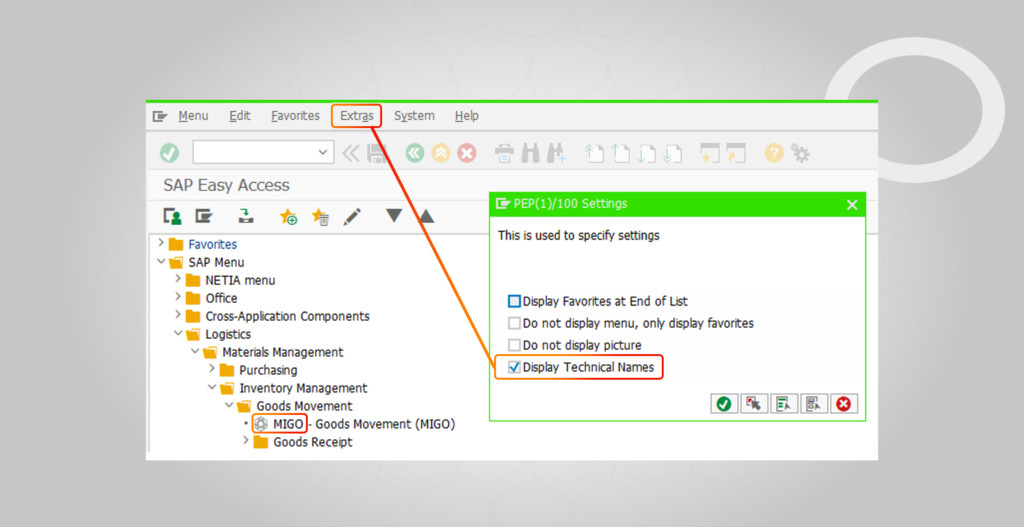1024x527 pixels.
Task: Uncheck Display Technical Names checkbox
Action: (x=514, y=367)
